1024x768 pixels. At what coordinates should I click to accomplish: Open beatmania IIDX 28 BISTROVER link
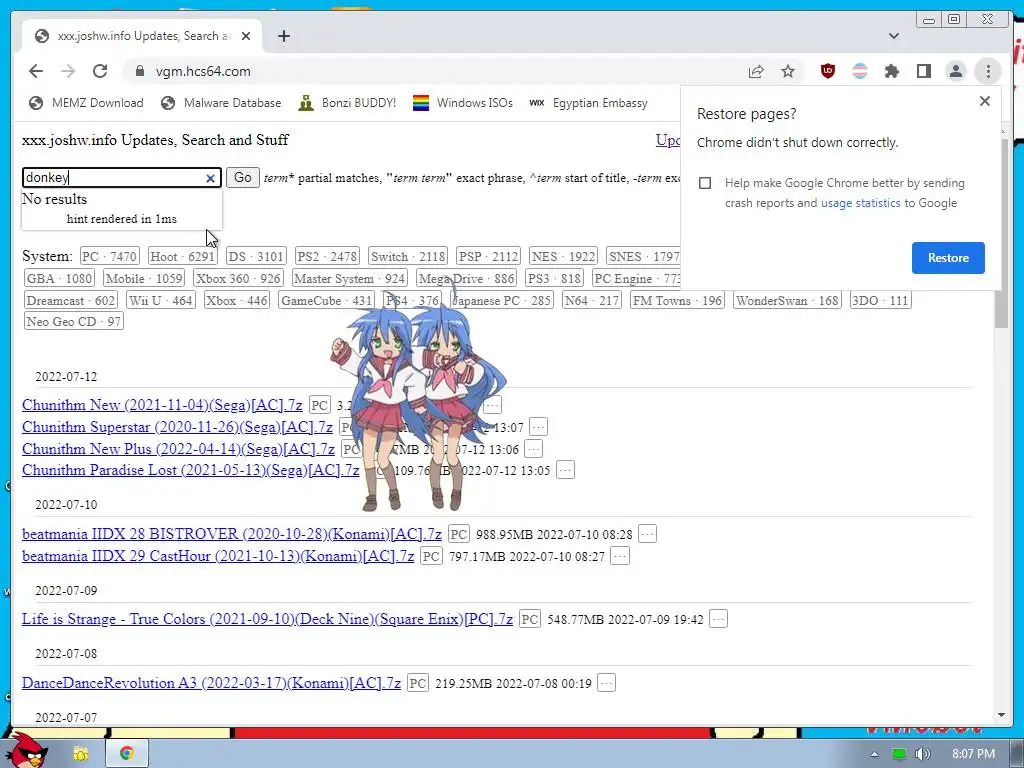click(x=232, y=534)
